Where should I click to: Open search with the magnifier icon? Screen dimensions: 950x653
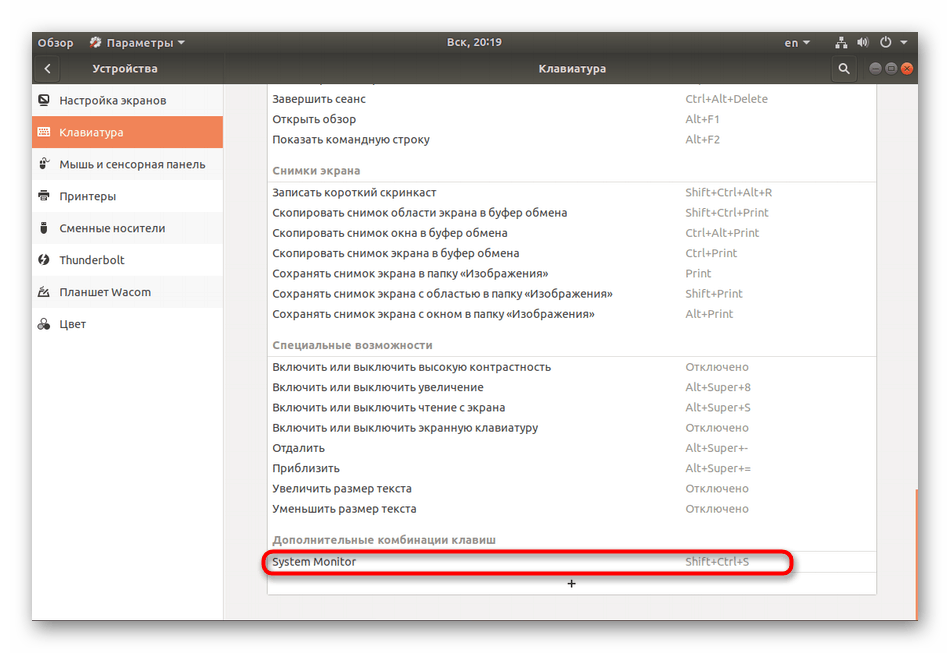843,68
